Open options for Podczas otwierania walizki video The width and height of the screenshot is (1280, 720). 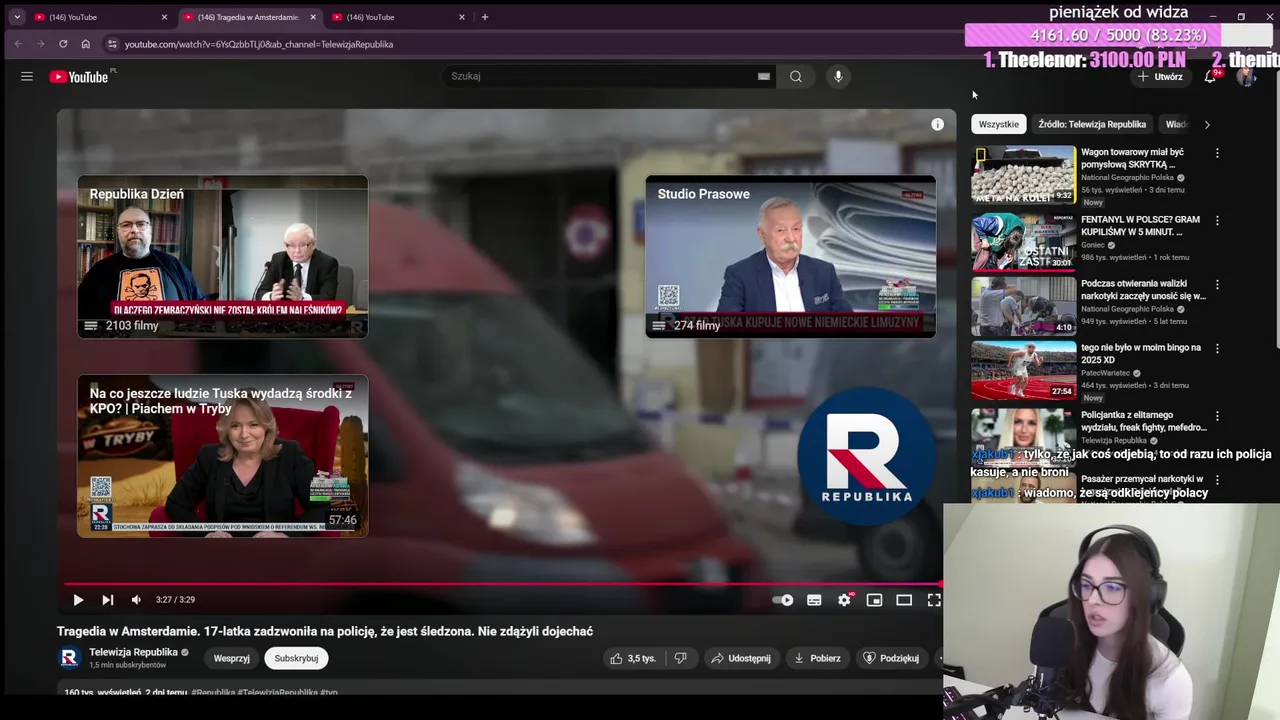coord(1217,284)
